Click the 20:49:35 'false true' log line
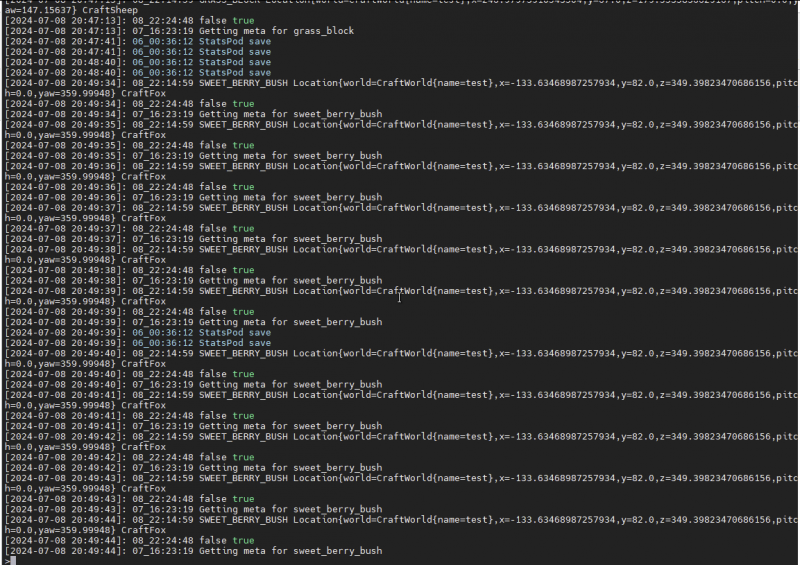Screen dimensions: 800x565 click(x=130, y=145)
